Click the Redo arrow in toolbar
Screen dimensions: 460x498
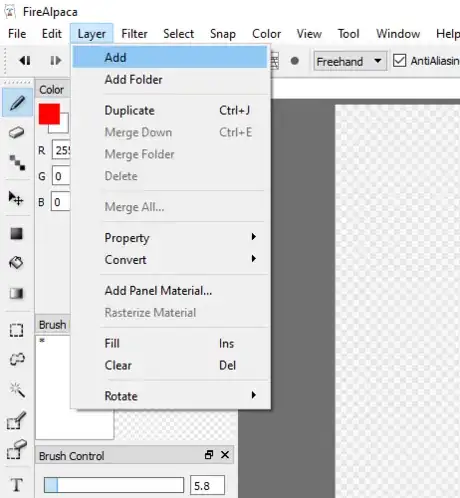(56, 61)
